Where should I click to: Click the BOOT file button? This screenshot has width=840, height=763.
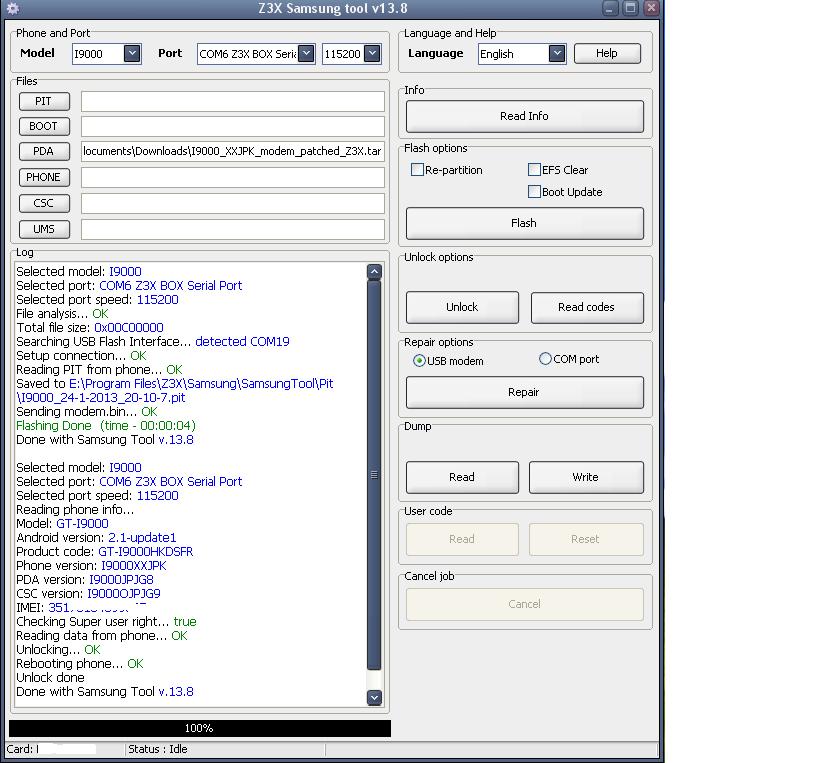click(44, 126)
